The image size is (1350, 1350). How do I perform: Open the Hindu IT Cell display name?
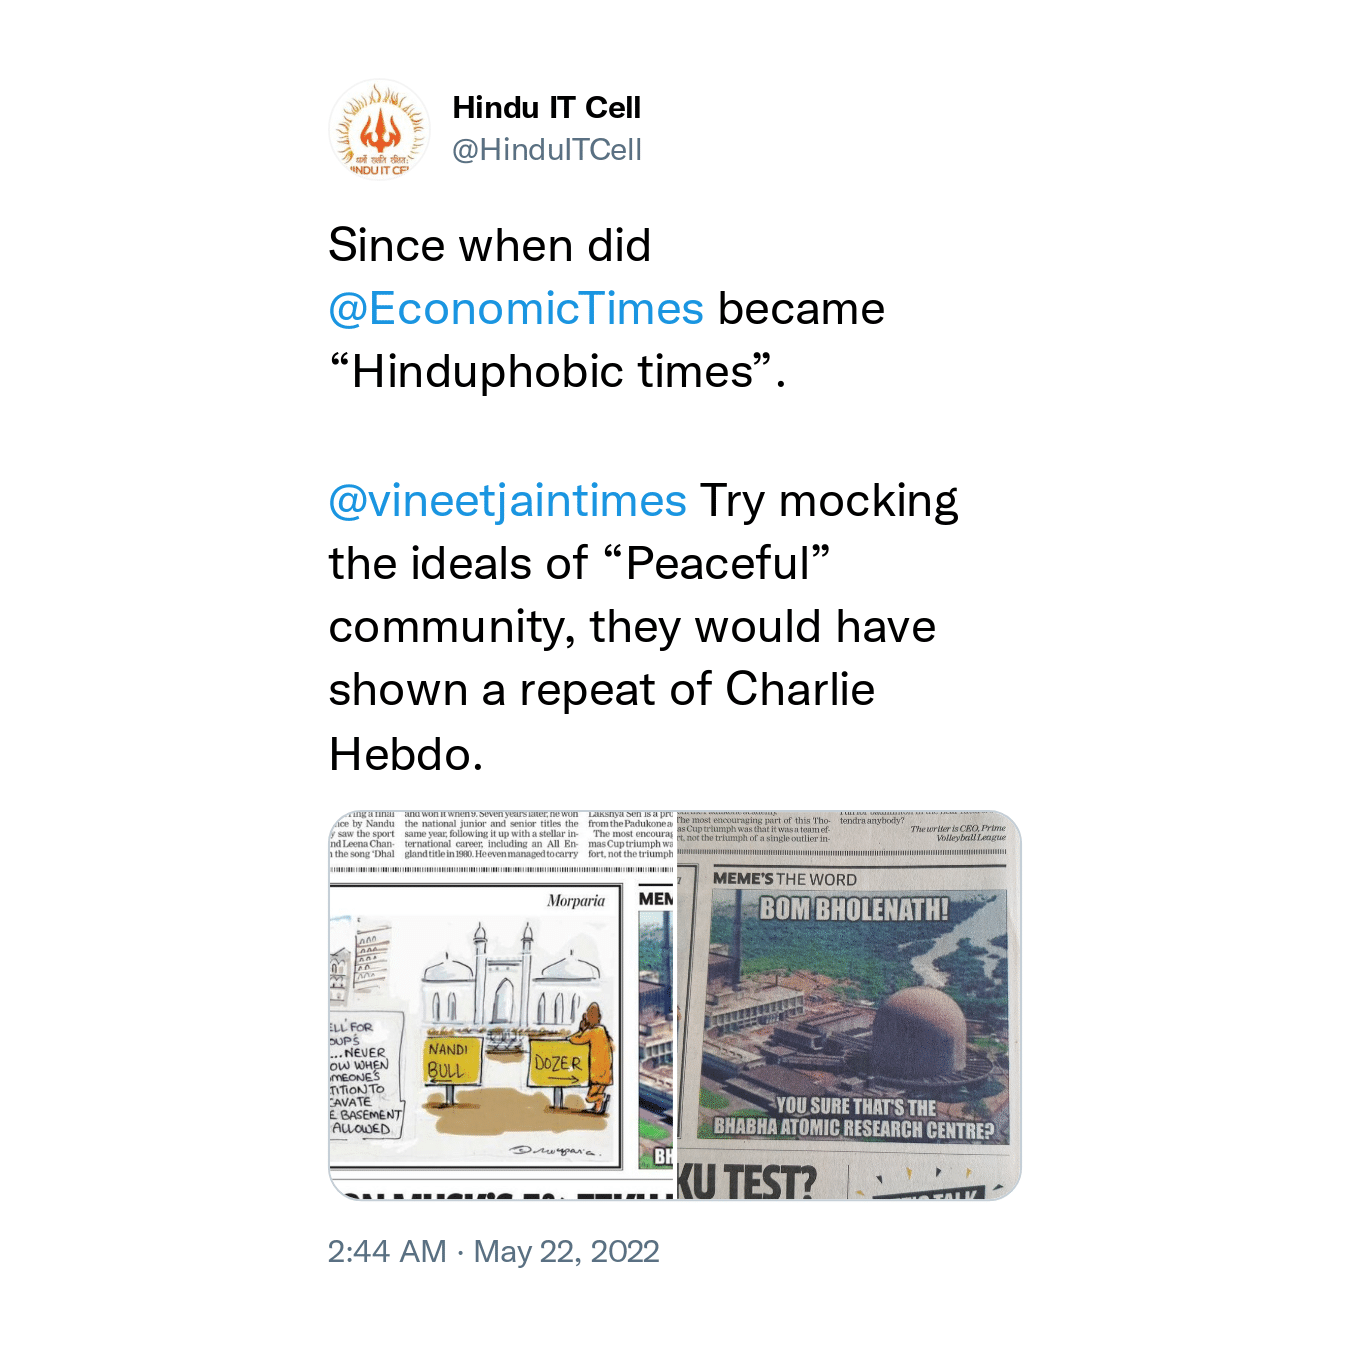pyautogui.click(x=546, y=107)
